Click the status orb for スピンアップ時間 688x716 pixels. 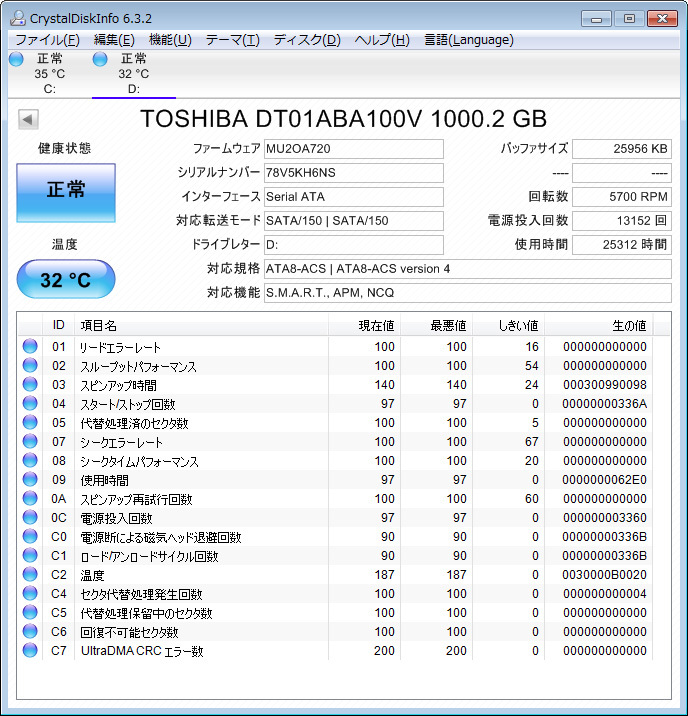point(29,385)
